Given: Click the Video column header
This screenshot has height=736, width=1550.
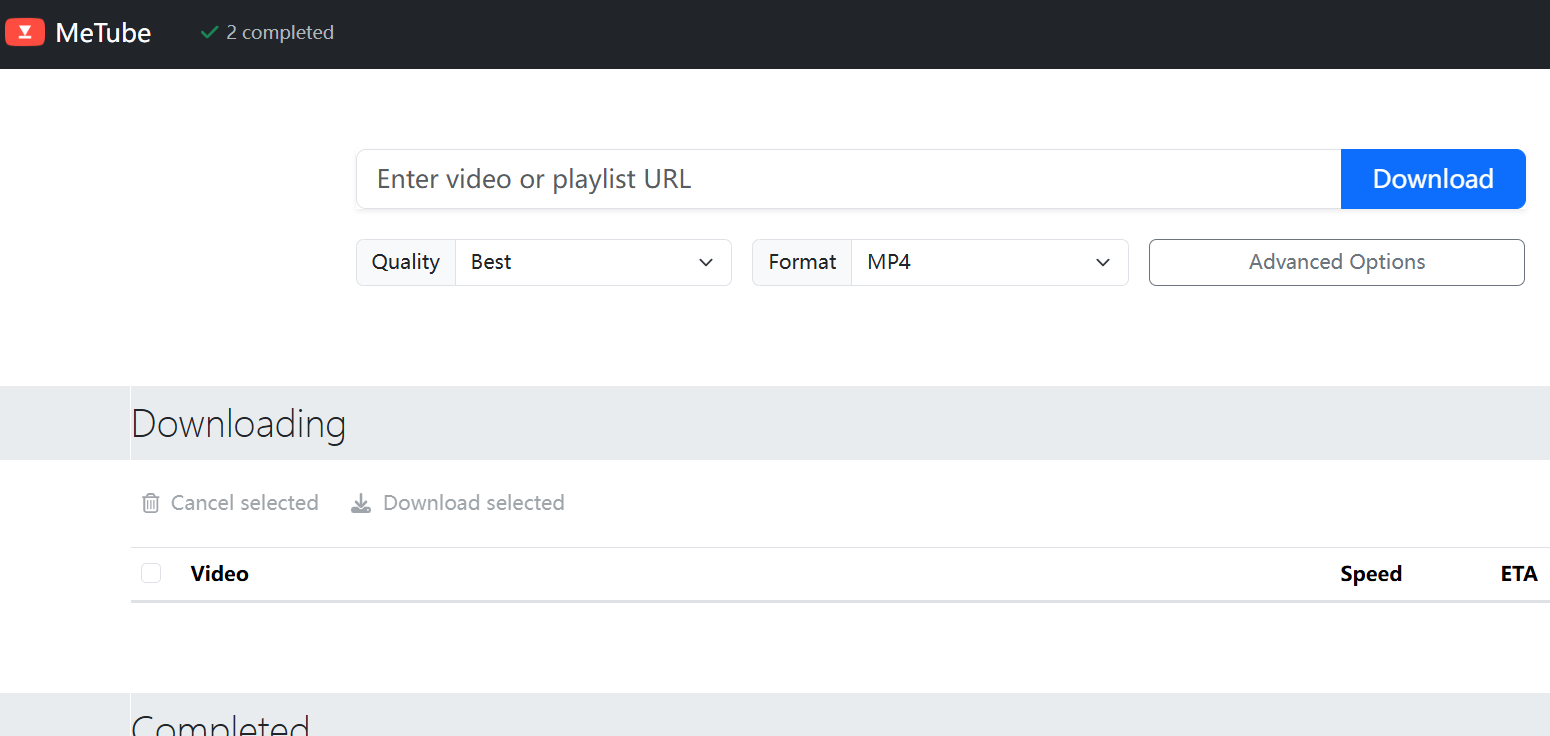Looking at the screenshot, I should 220,574.
